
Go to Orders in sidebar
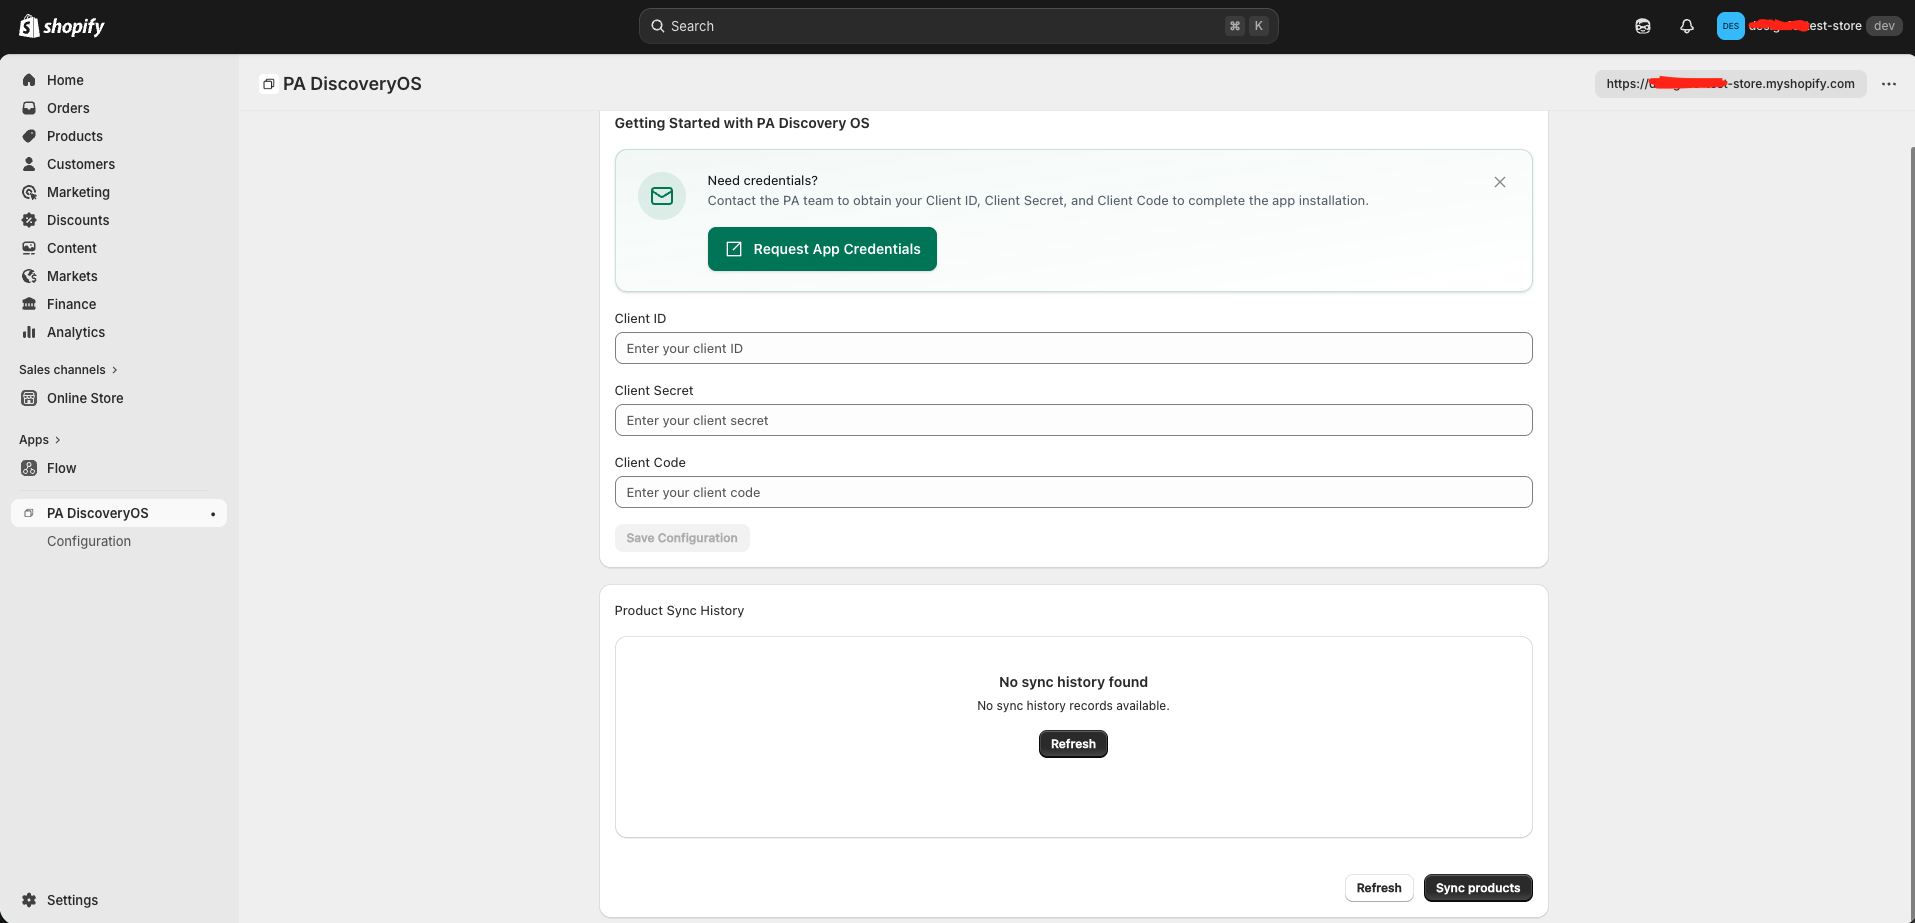point(68,108)
